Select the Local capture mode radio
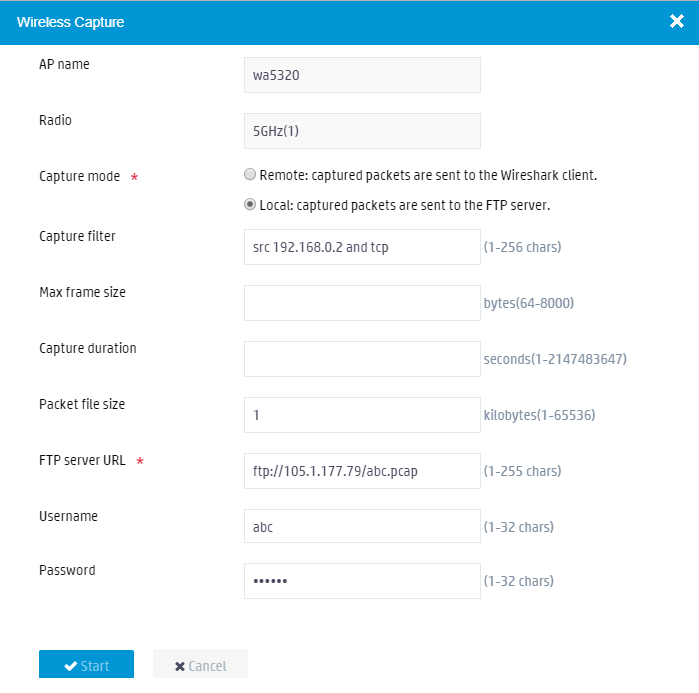699x693 pixels. (x=250, y=205)
